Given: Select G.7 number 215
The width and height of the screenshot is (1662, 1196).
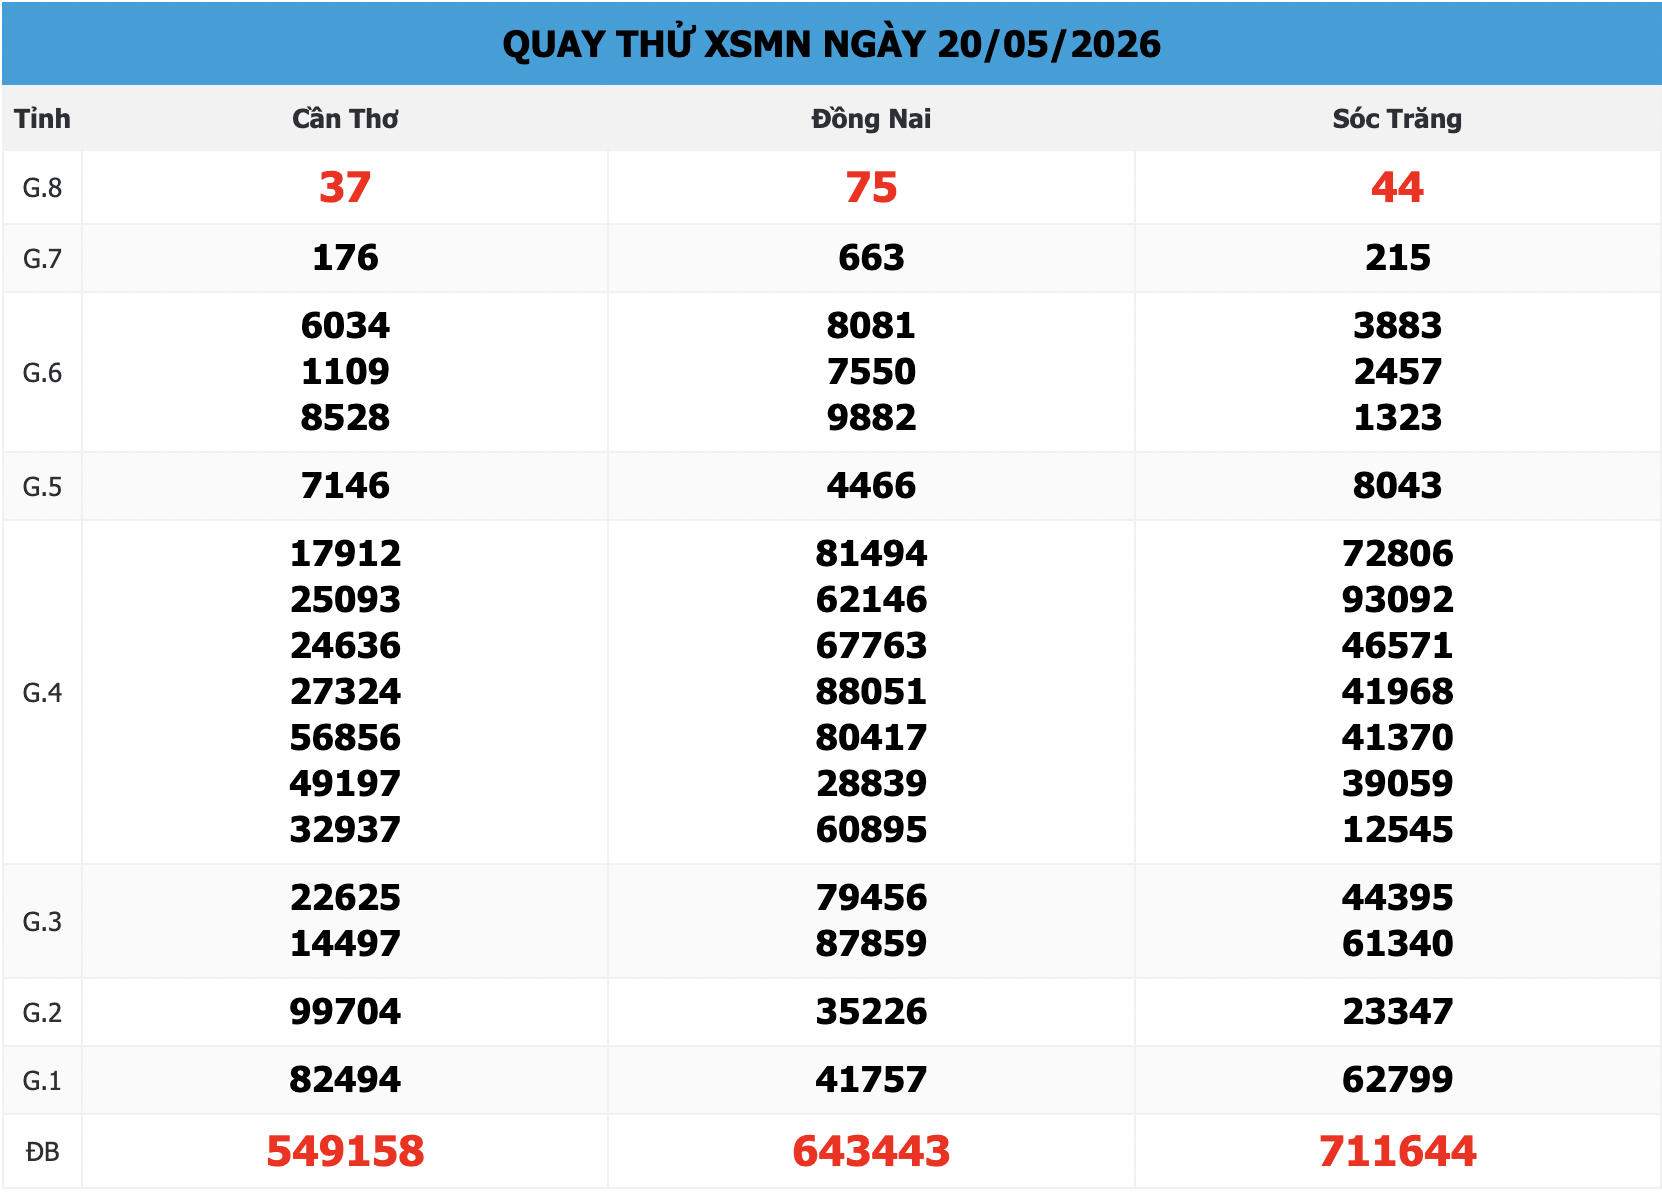Looking at the screenshot, I should pos(1397,258).
